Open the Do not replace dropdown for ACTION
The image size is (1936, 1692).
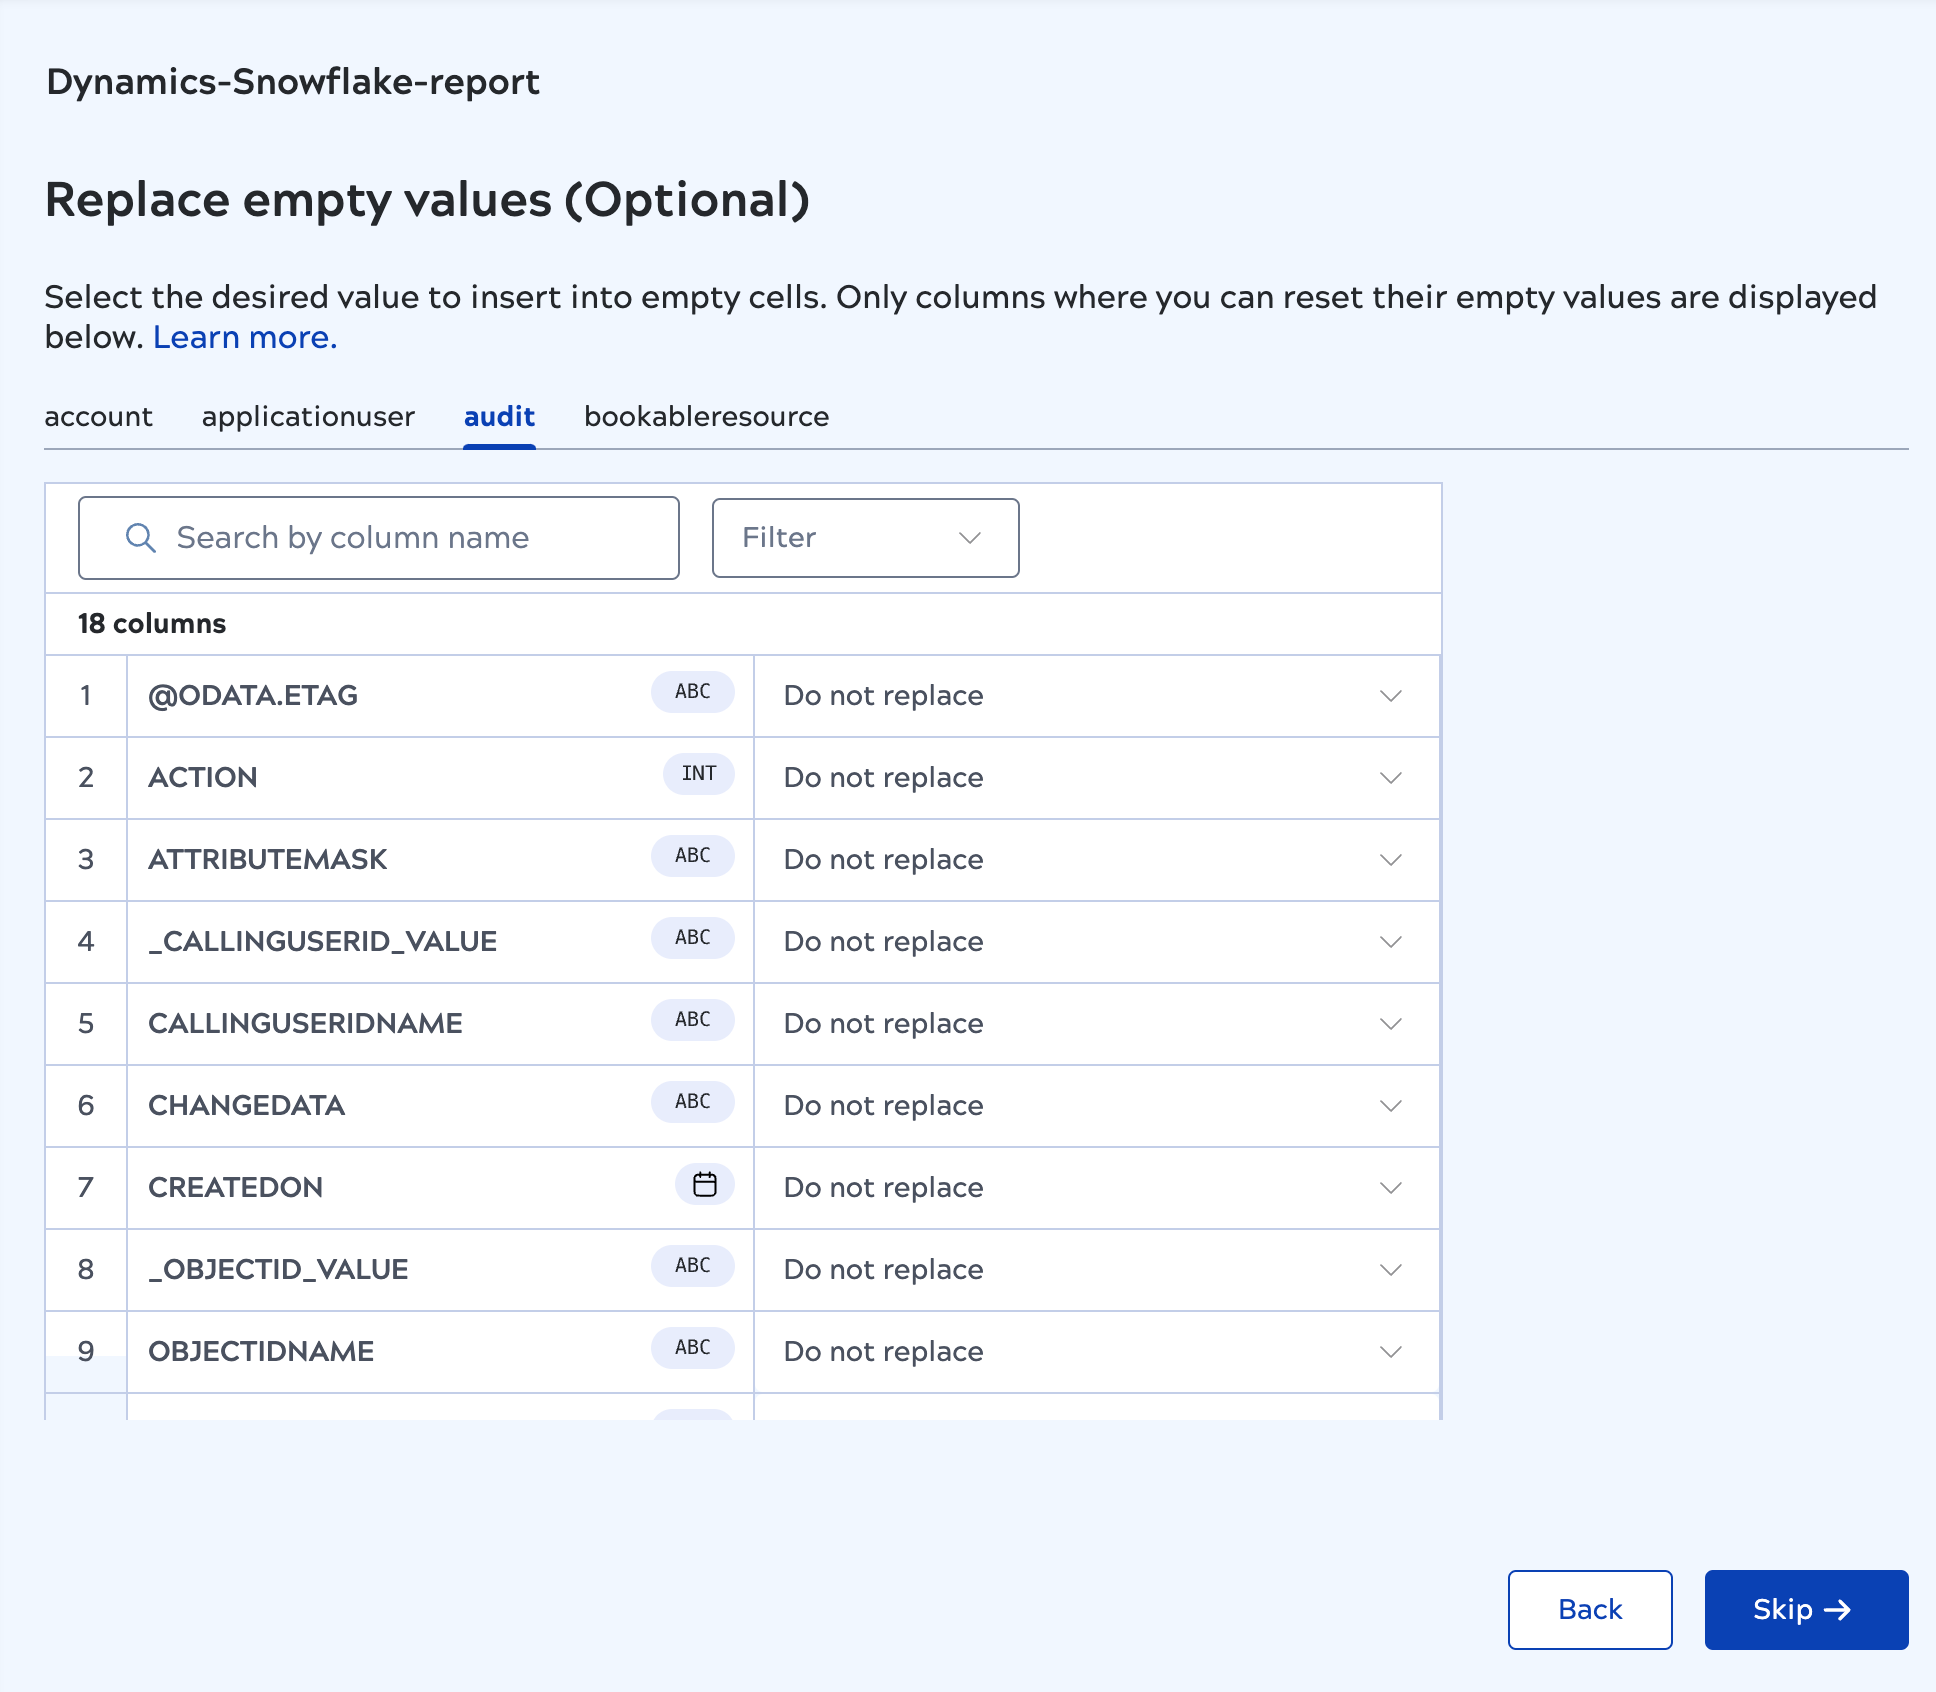tap(1390, 778)
